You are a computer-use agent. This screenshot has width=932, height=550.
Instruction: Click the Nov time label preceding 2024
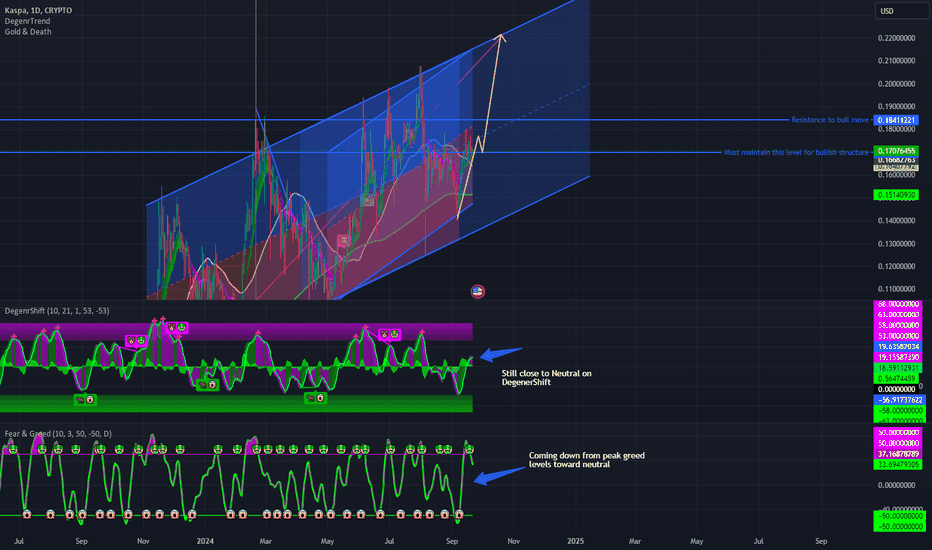pyautogui.click(x=143, y=541)
